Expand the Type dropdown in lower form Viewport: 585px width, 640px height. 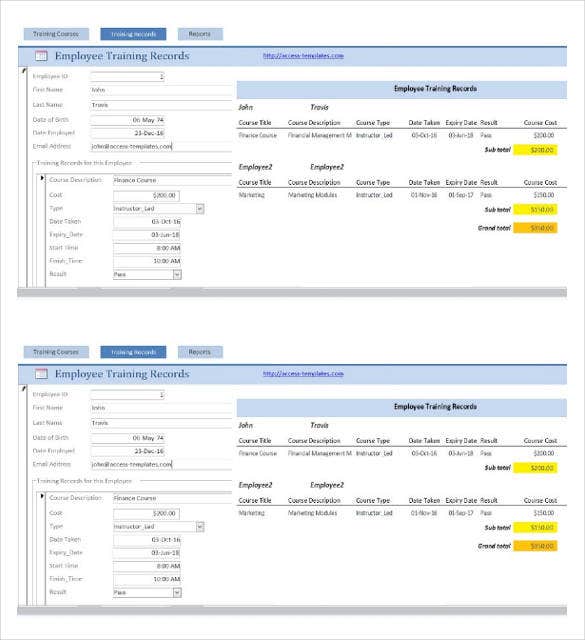(x=200, y=527)
